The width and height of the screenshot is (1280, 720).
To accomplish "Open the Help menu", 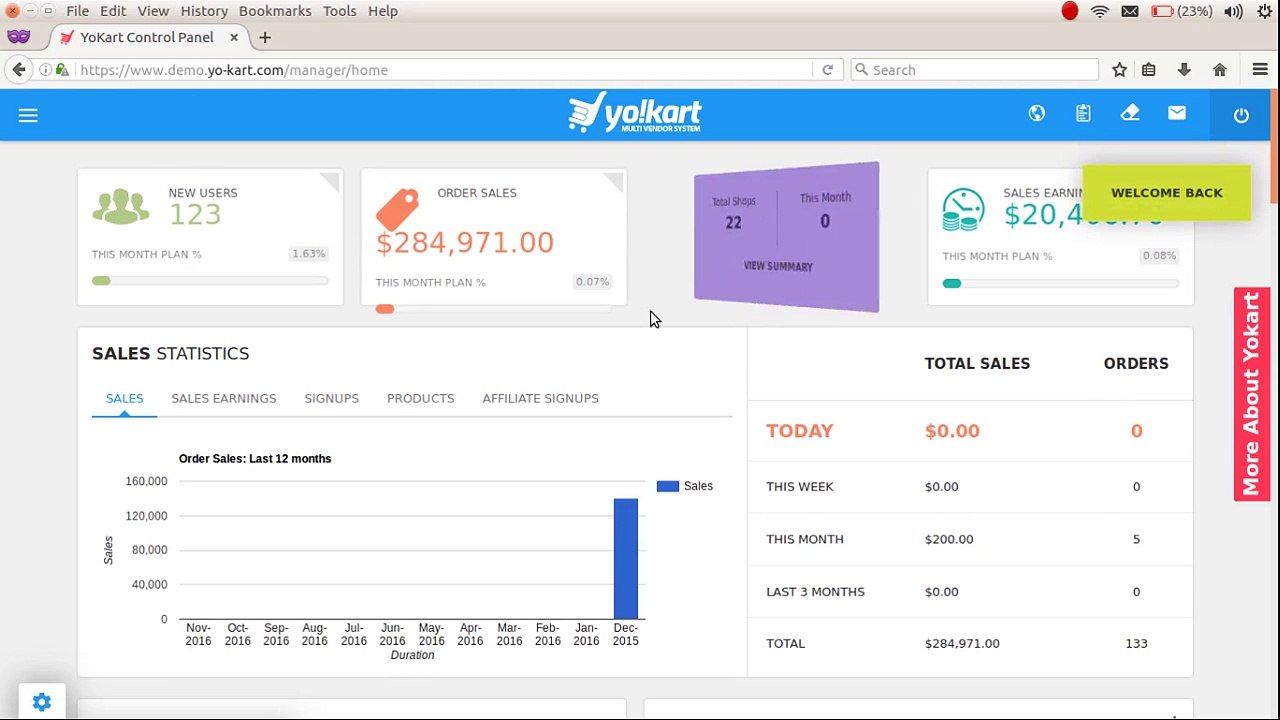I will (383, 11).
